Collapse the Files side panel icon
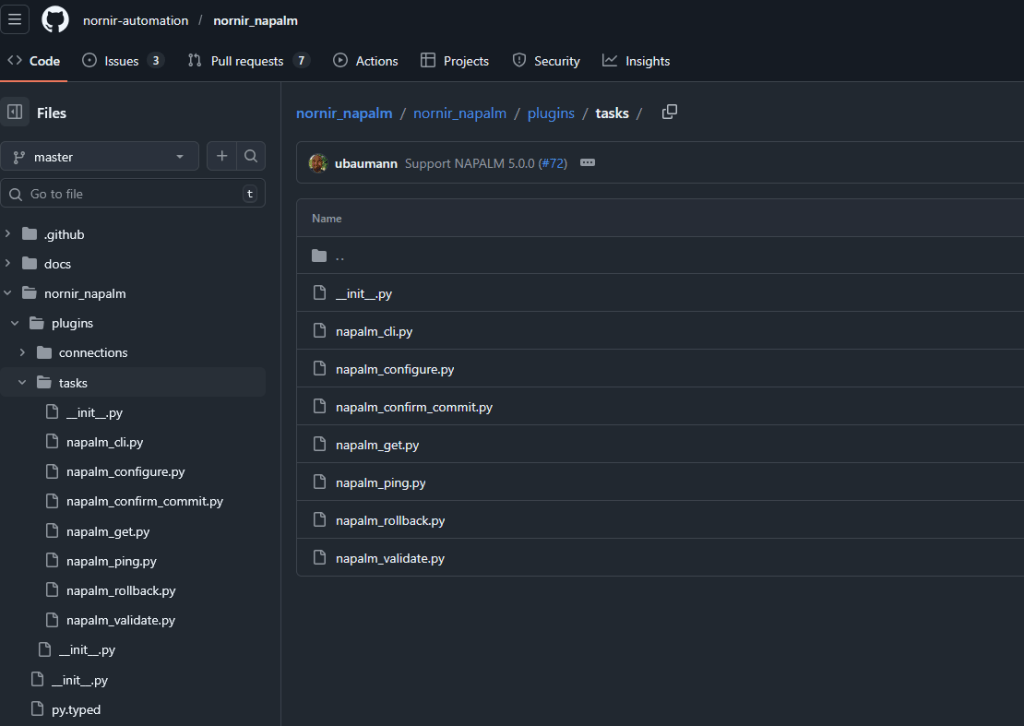This screenshot has height=726, width=1024. (15, 113)
